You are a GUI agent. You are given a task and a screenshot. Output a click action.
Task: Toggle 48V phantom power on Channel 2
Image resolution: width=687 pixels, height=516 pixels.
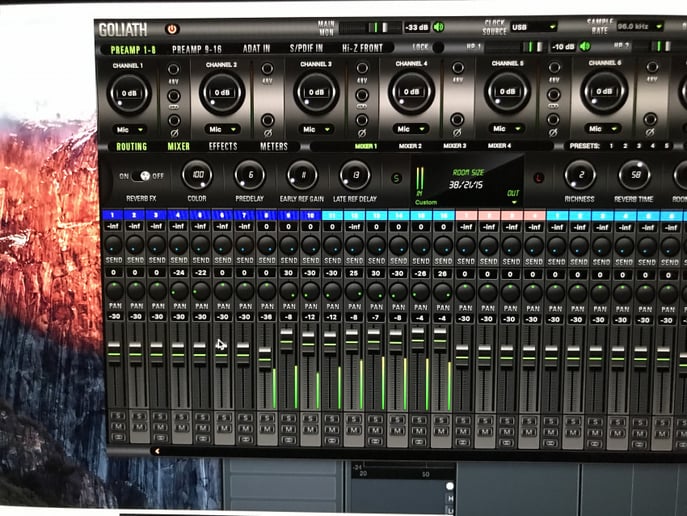tap(267, 68)
